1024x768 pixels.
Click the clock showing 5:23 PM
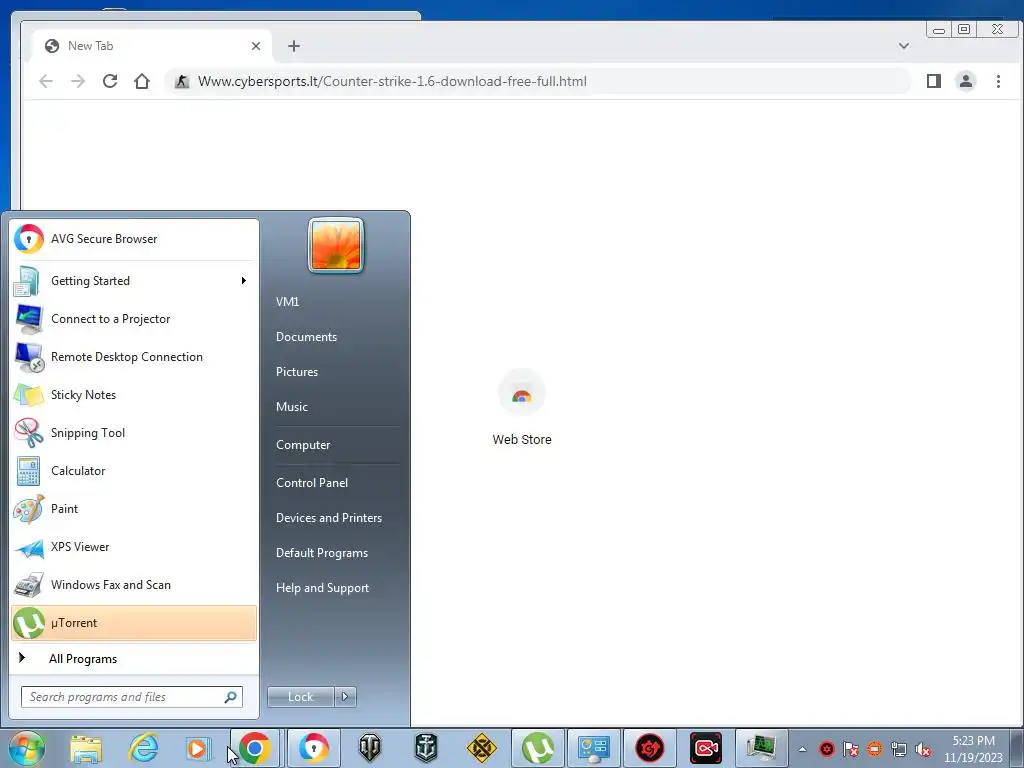pos(973,749)
